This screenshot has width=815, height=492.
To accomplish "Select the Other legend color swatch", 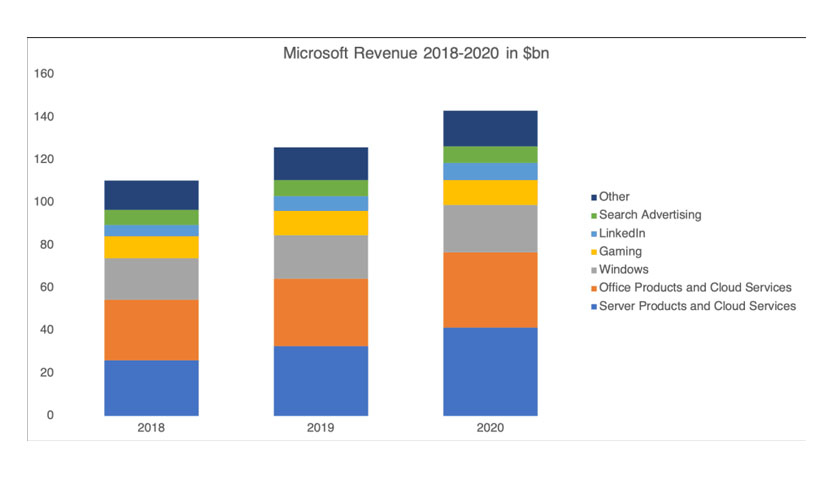I will (594, 197).
